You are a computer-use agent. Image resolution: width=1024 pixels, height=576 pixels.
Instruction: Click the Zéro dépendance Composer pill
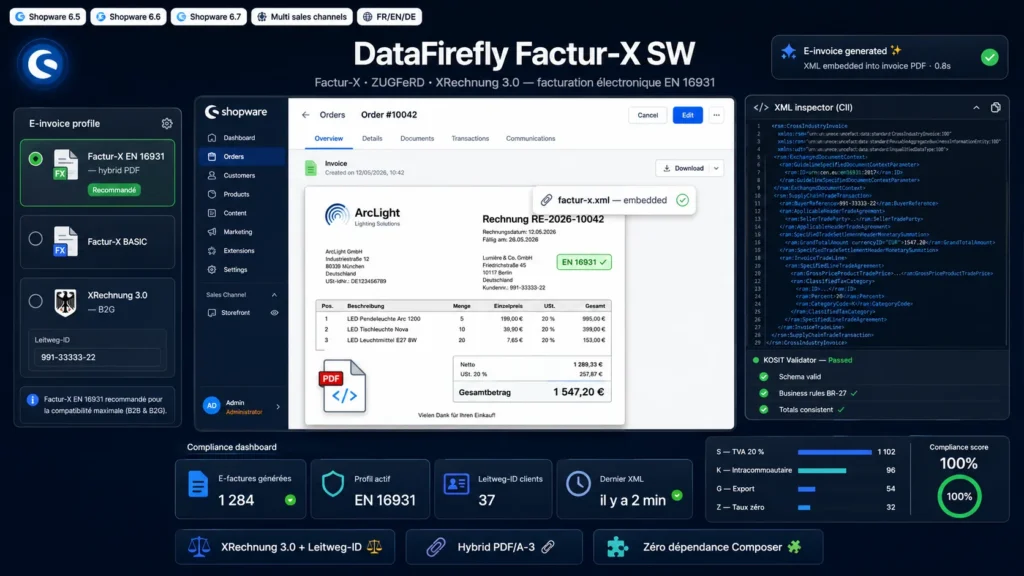[709, 547]
